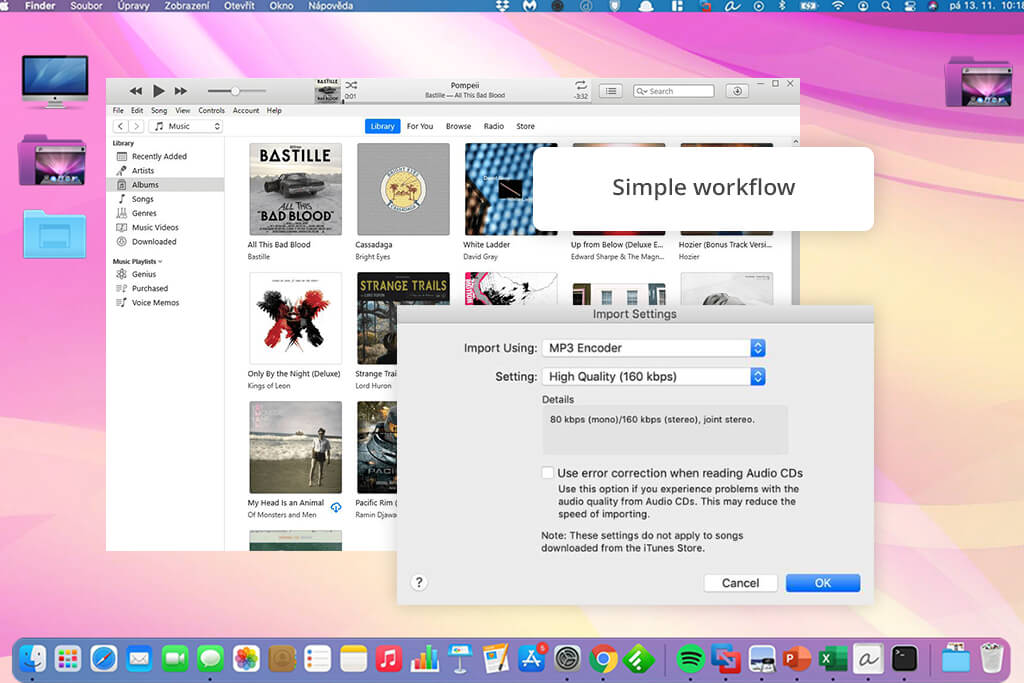
Task: Open the Up Next list button
Action: click(611, 91)
